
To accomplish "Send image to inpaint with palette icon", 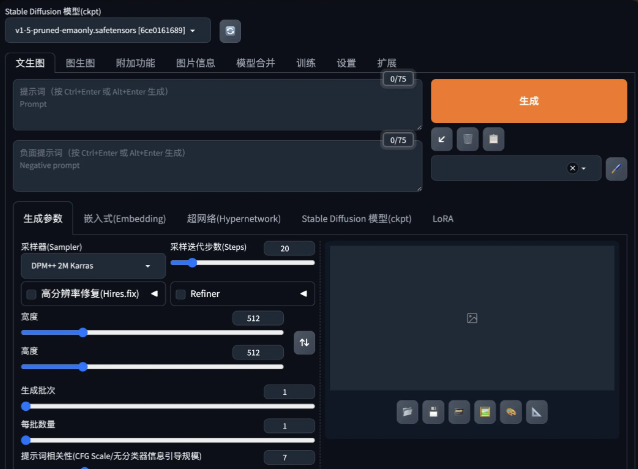I will [511, 412].
